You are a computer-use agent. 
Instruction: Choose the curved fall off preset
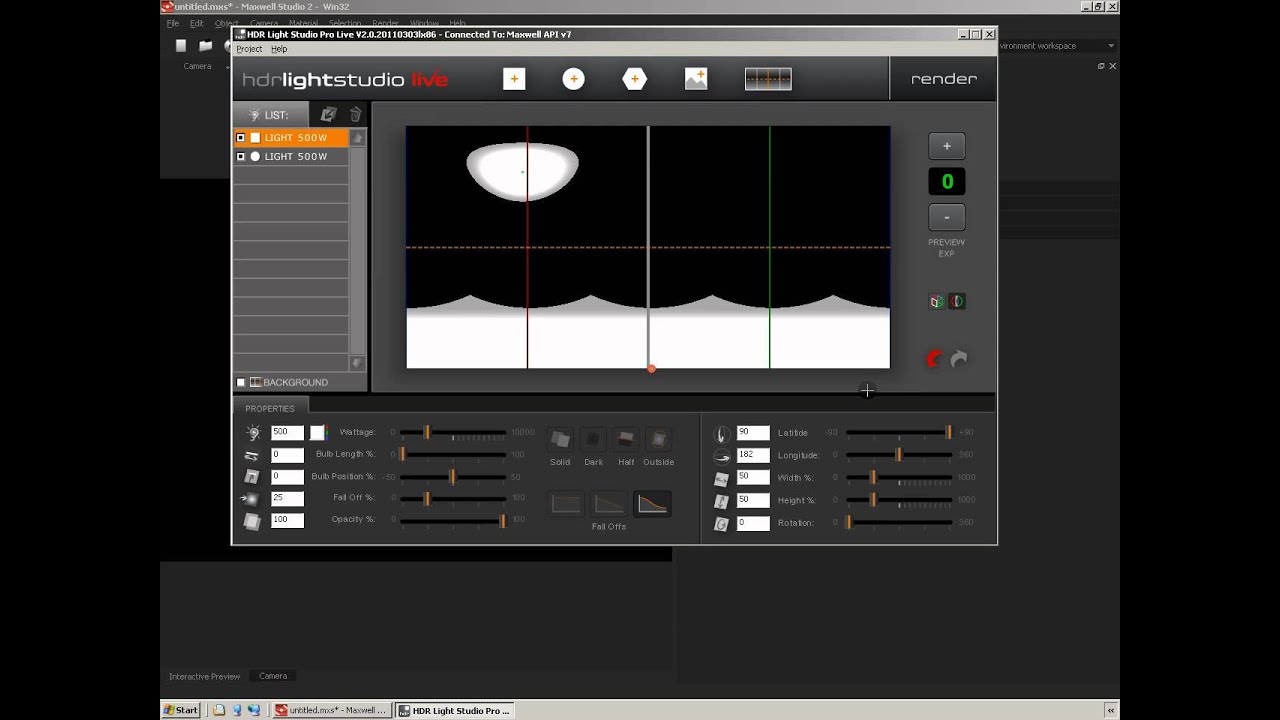(652, 504)
